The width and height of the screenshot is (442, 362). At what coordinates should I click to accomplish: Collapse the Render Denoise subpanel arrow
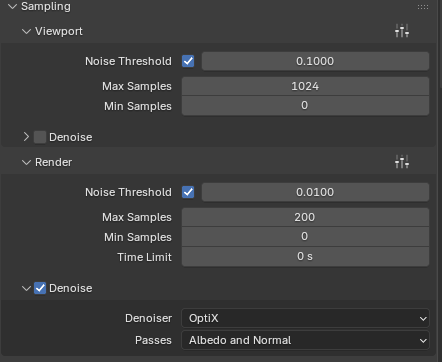(x=26, y=288)
